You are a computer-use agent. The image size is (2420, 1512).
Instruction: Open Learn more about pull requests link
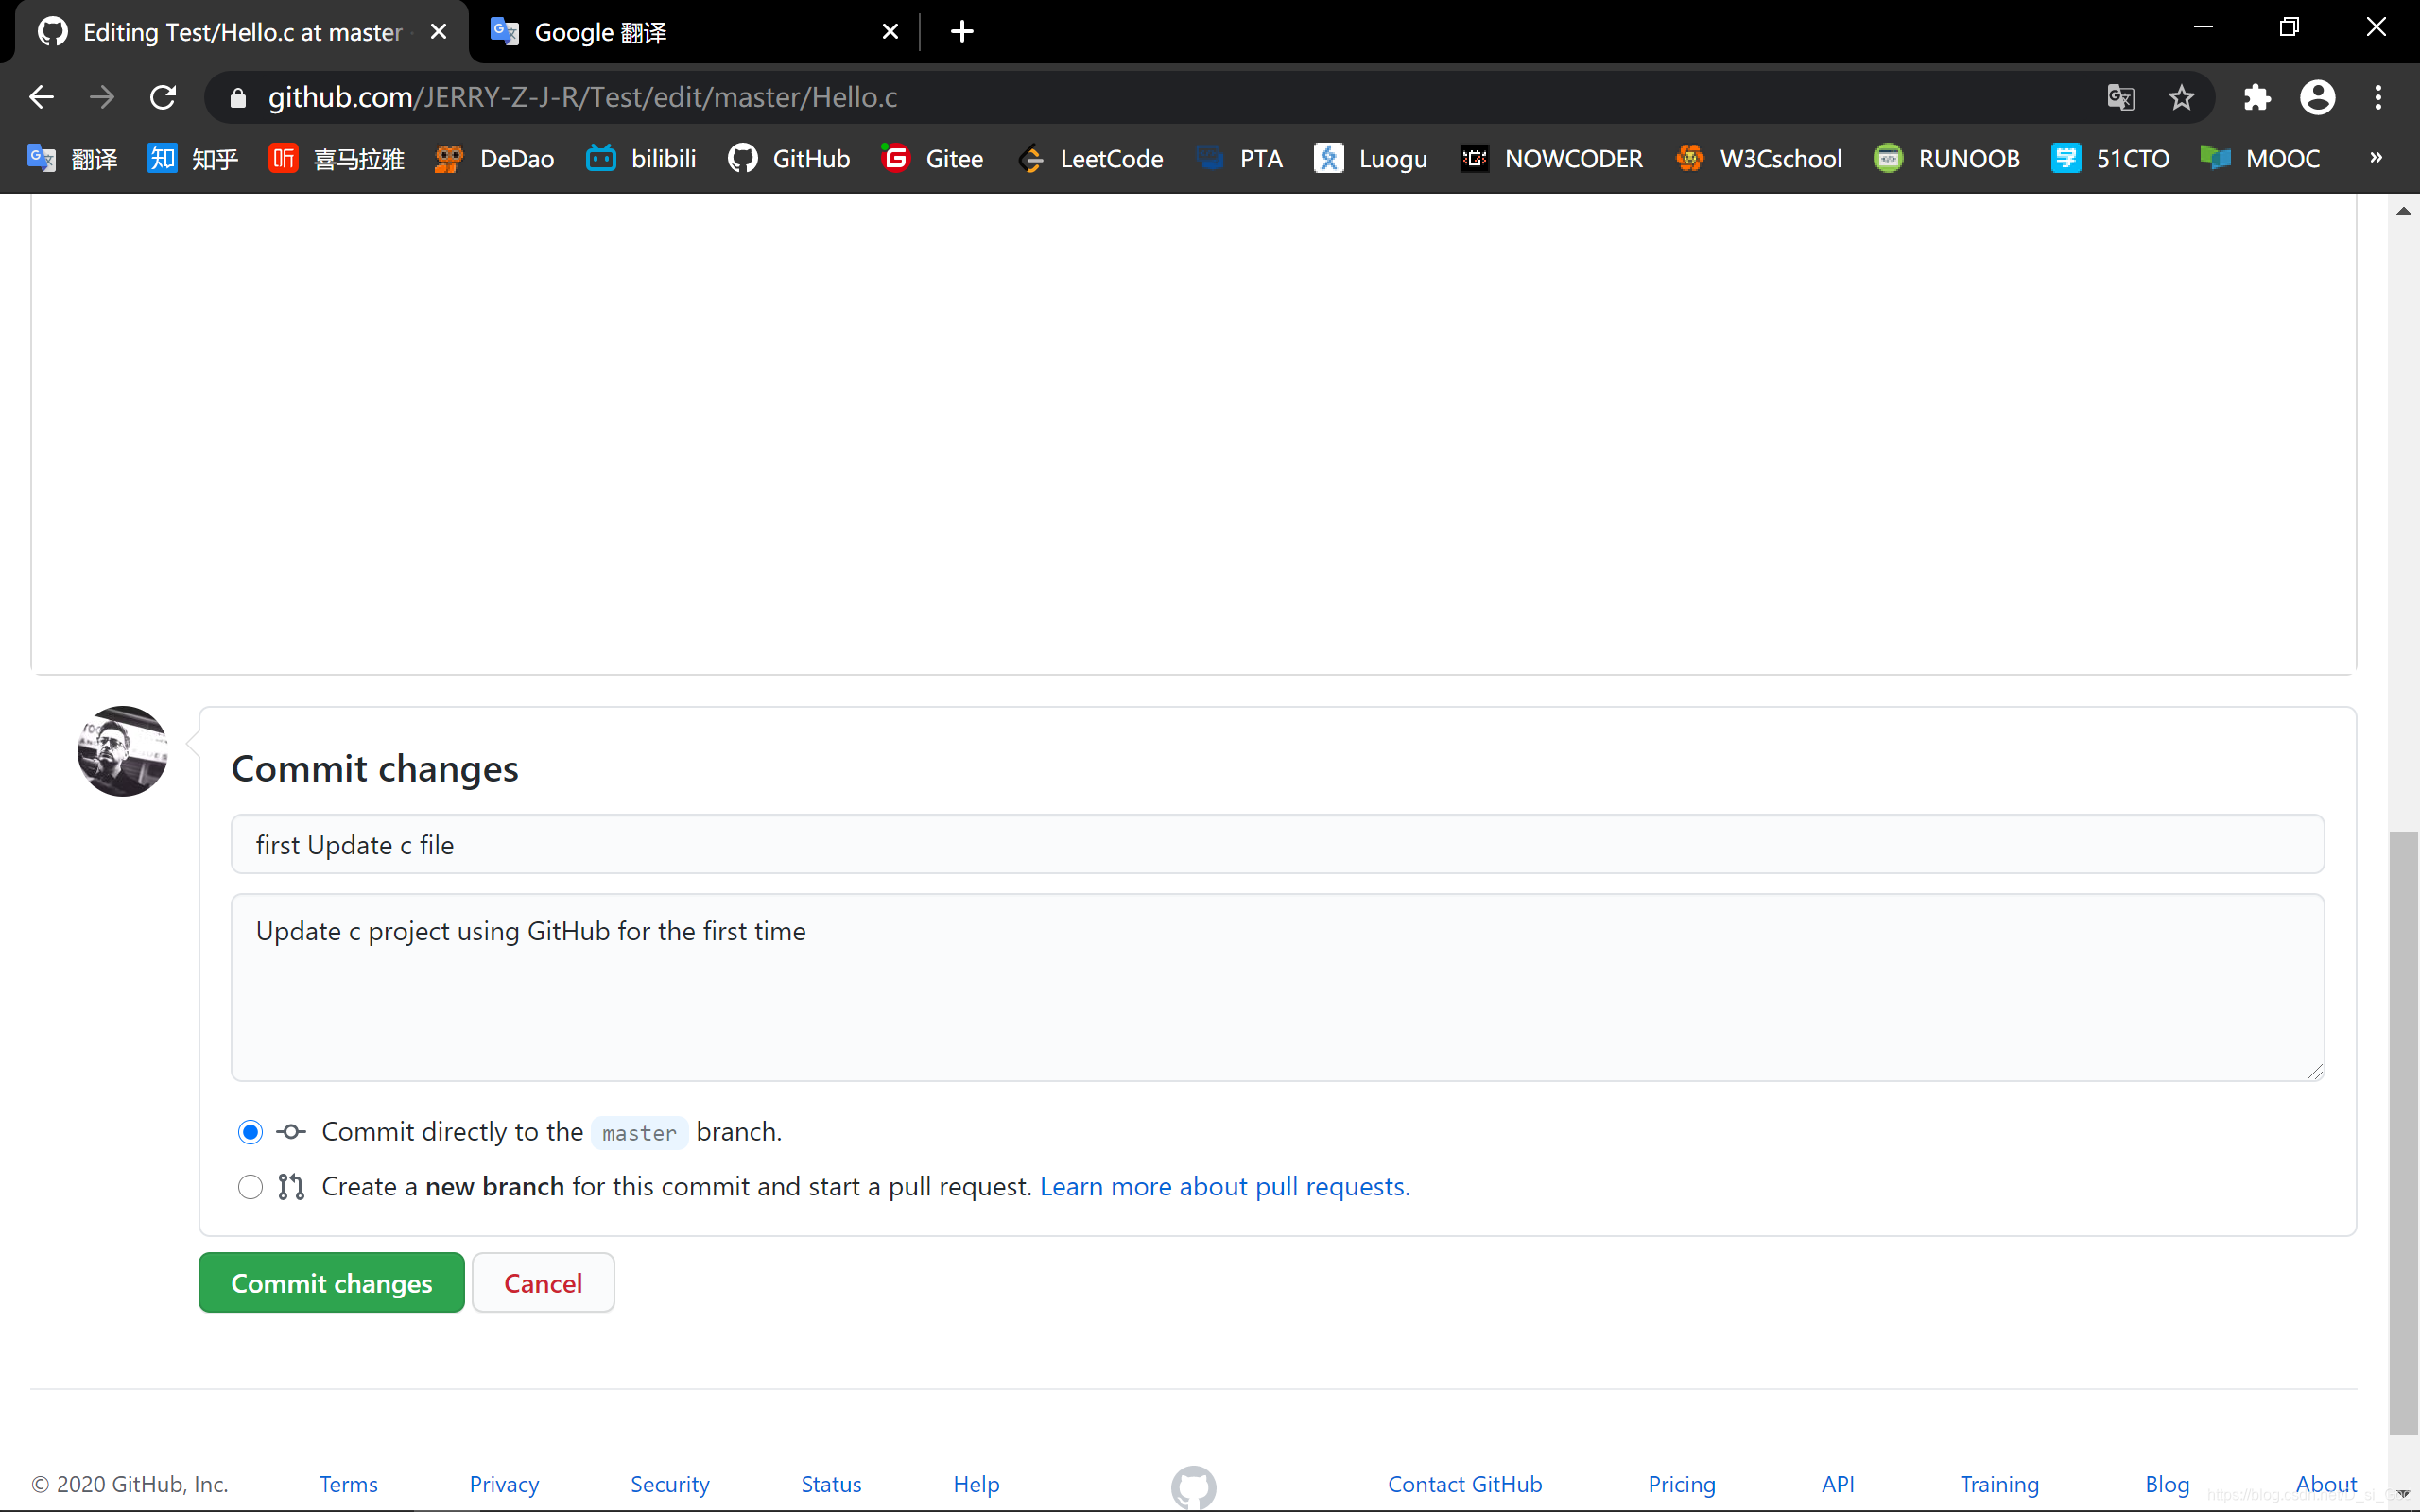pos(1224,1187)
